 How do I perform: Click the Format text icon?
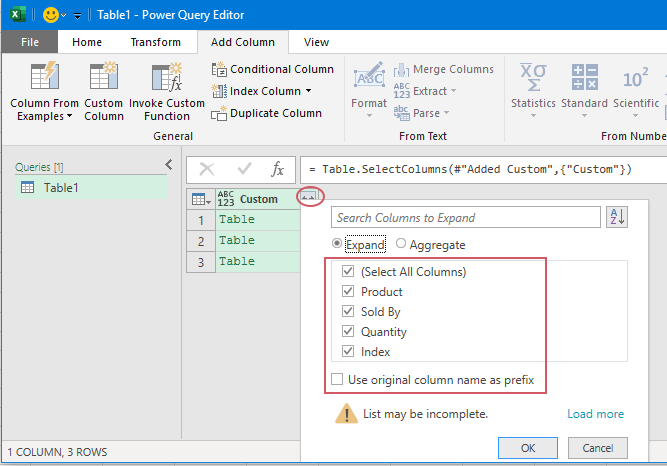(369, 78)
